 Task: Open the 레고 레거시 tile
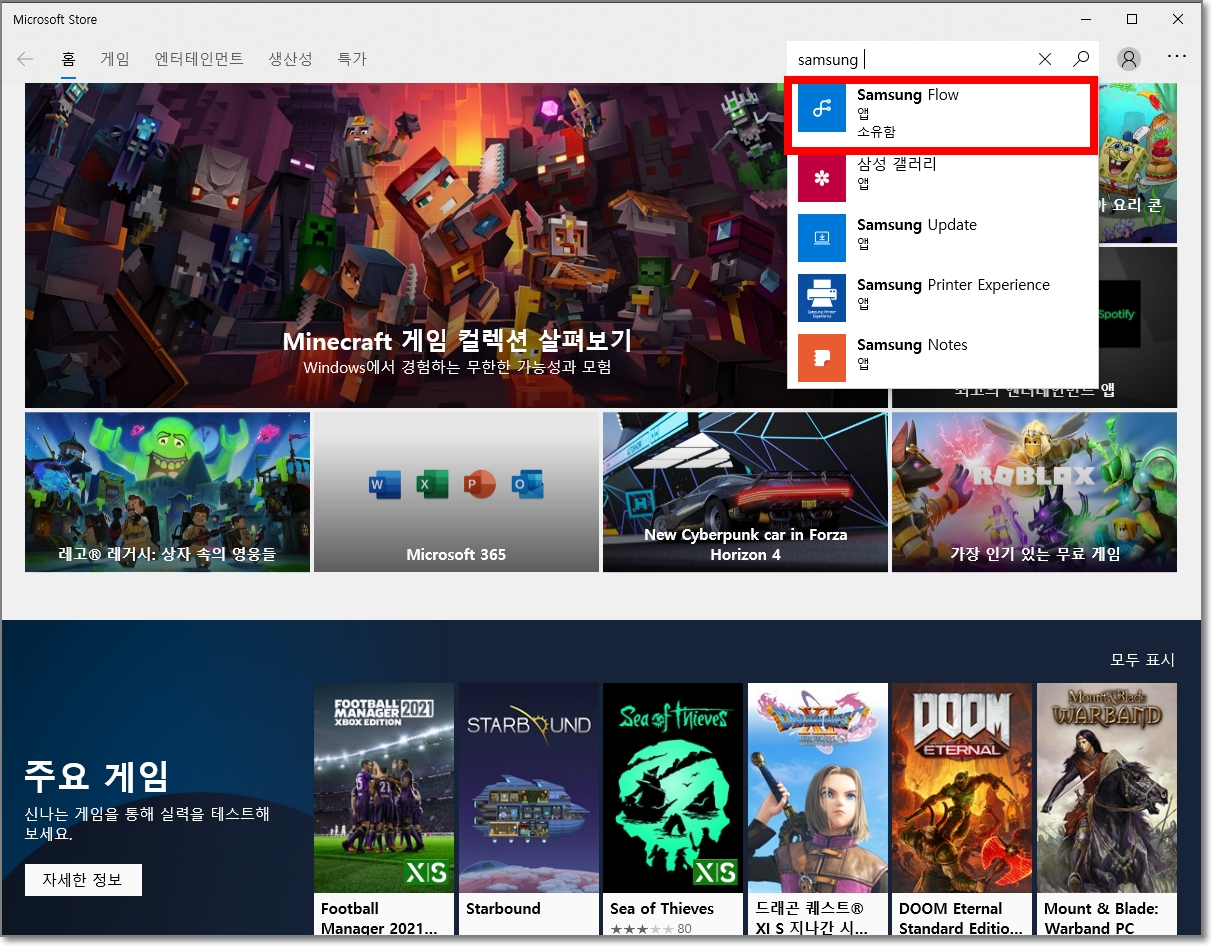(x=167, y=492)
